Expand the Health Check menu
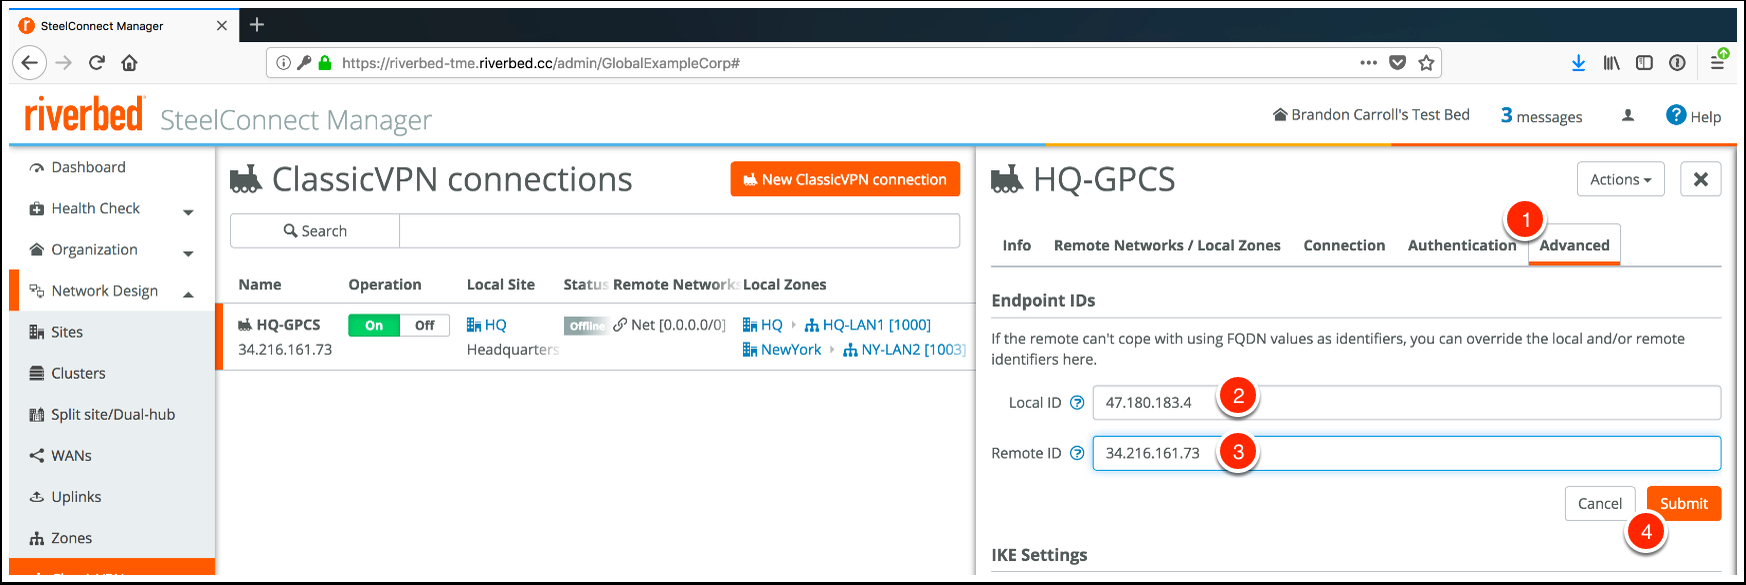 pos(188,211)
